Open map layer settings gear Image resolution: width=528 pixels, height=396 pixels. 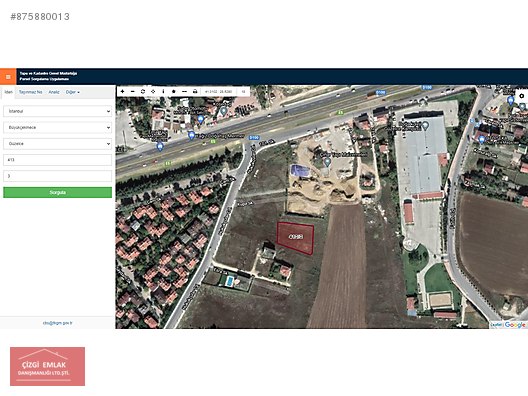pyautogui.click(x=522, y=96)
